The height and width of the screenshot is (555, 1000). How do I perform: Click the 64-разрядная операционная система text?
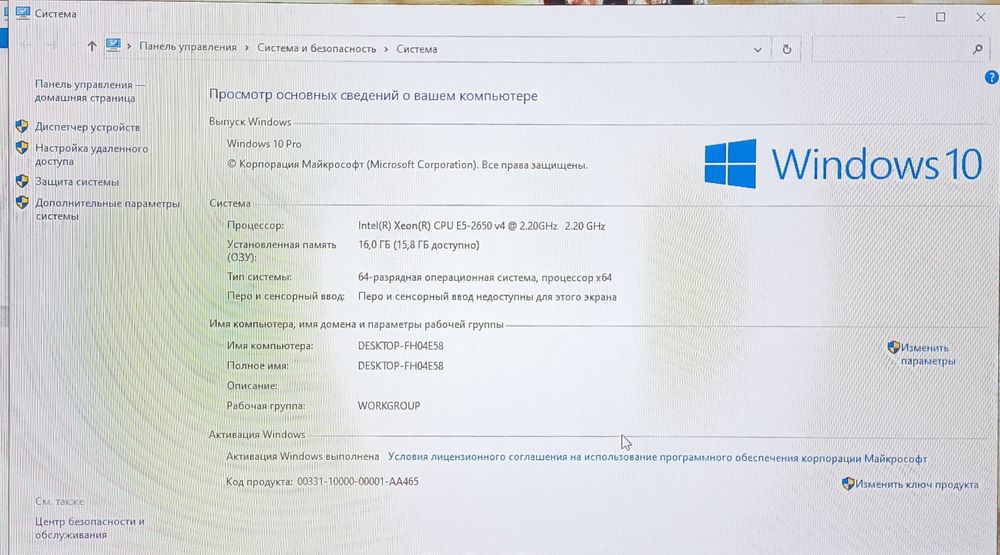[x=485, y=278]
